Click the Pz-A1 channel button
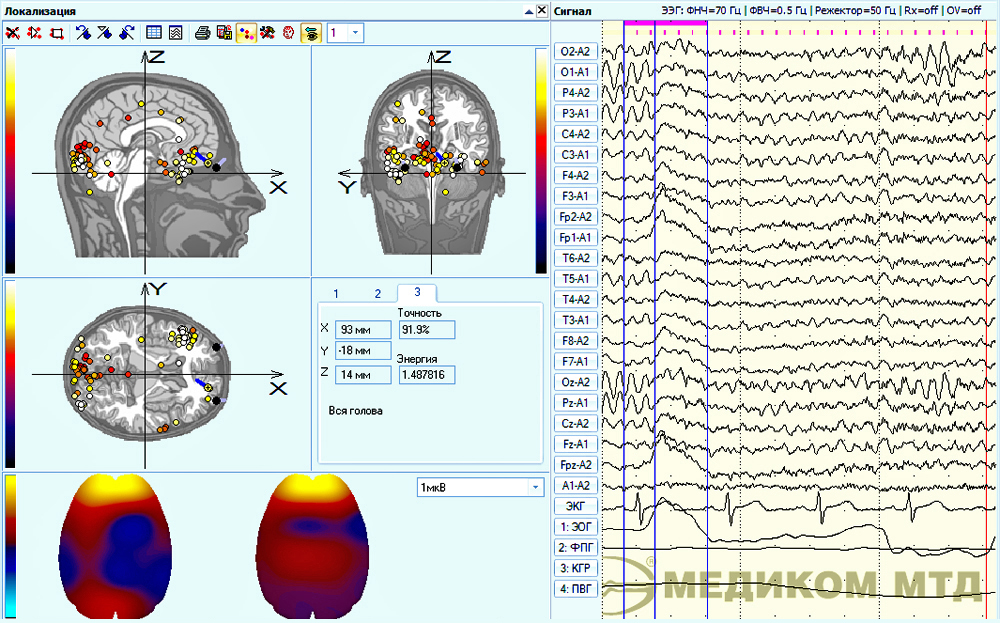 (x=576, y=403)
